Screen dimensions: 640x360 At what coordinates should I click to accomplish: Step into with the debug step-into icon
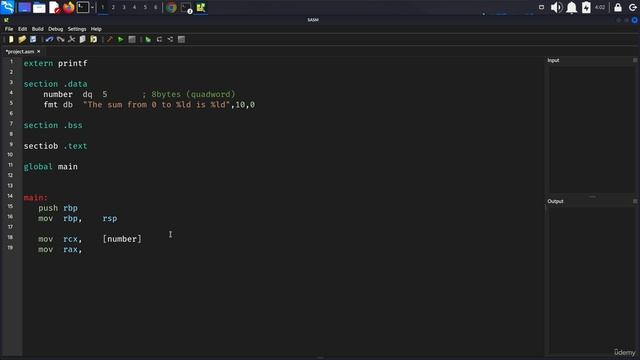coord(170,39)
